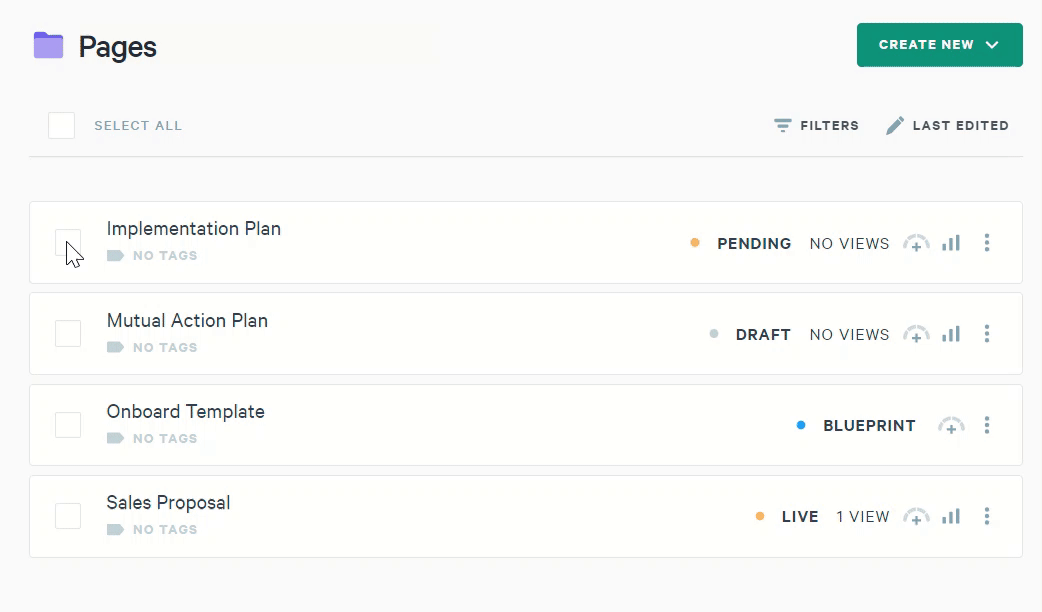
Task: Open analytics bar chart for Mutual Action Plan
Action: [951, 334]
